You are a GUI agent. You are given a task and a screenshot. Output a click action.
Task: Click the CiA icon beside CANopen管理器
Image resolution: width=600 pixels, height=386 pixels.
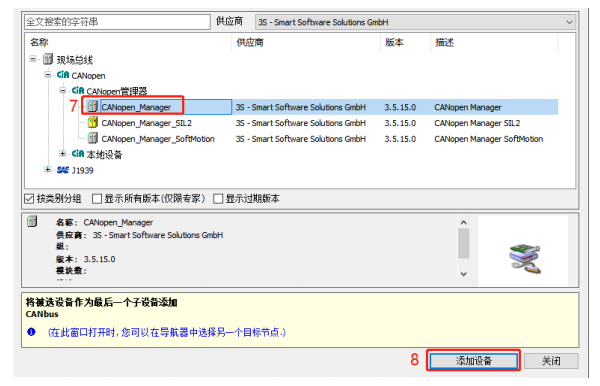pyautogui.click(x=78, y=91)
